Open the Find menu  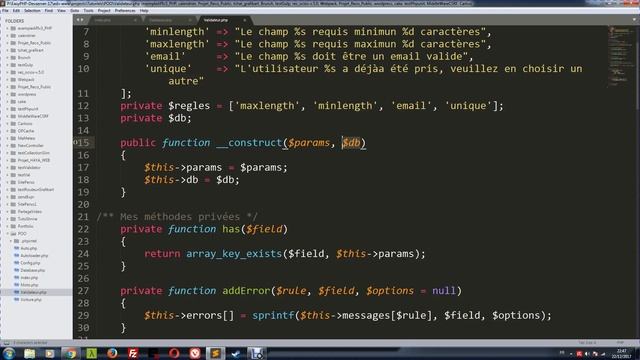pos(49,11)
